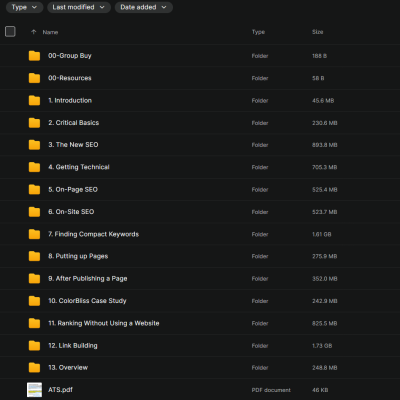
Task: Select the 12. Link Building folder name
Action: [x=73, y=345]
